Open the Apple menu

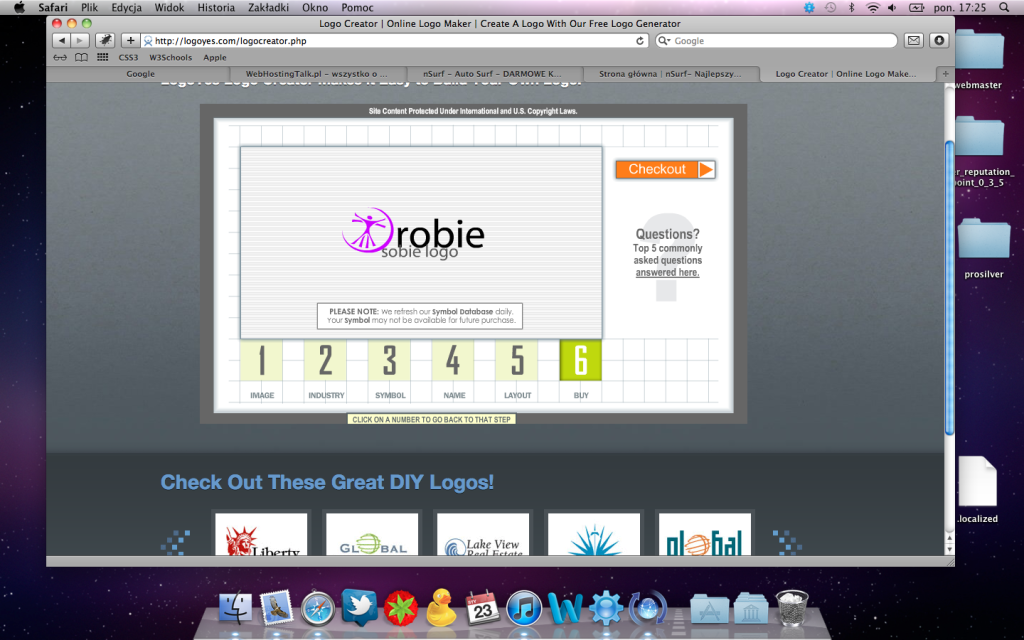(19, 7)
